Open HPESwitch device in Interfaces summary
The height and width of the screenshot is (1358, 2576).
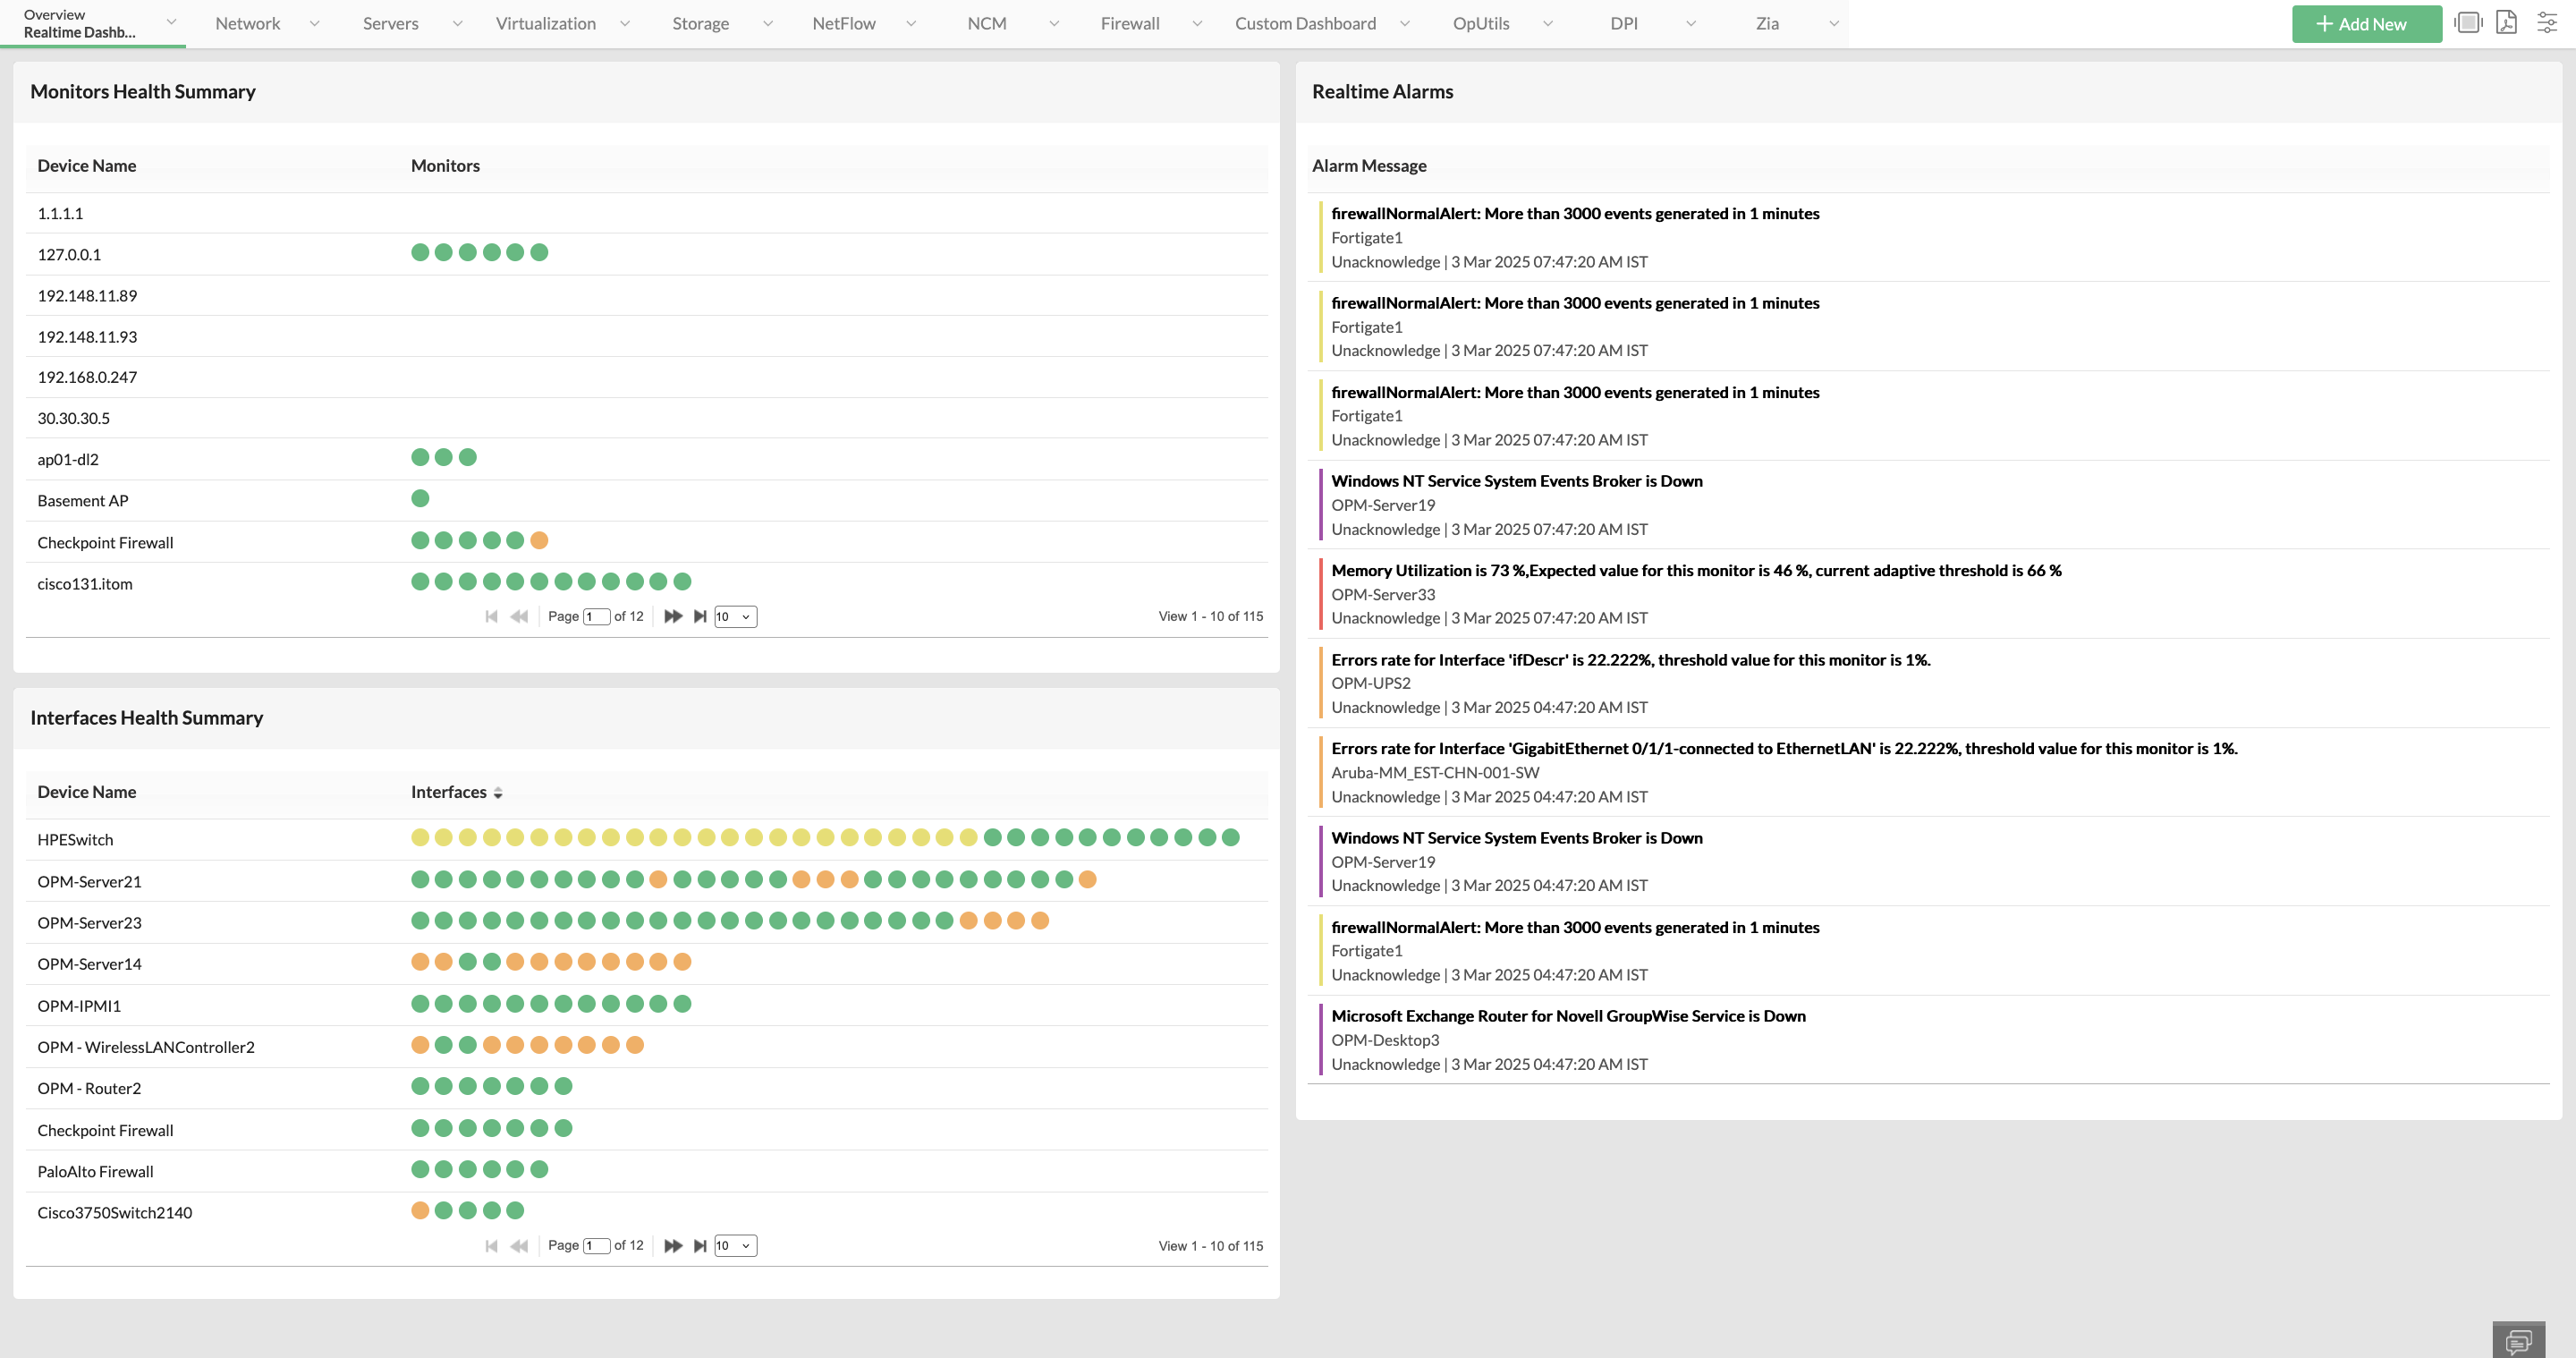coord(75,840)
